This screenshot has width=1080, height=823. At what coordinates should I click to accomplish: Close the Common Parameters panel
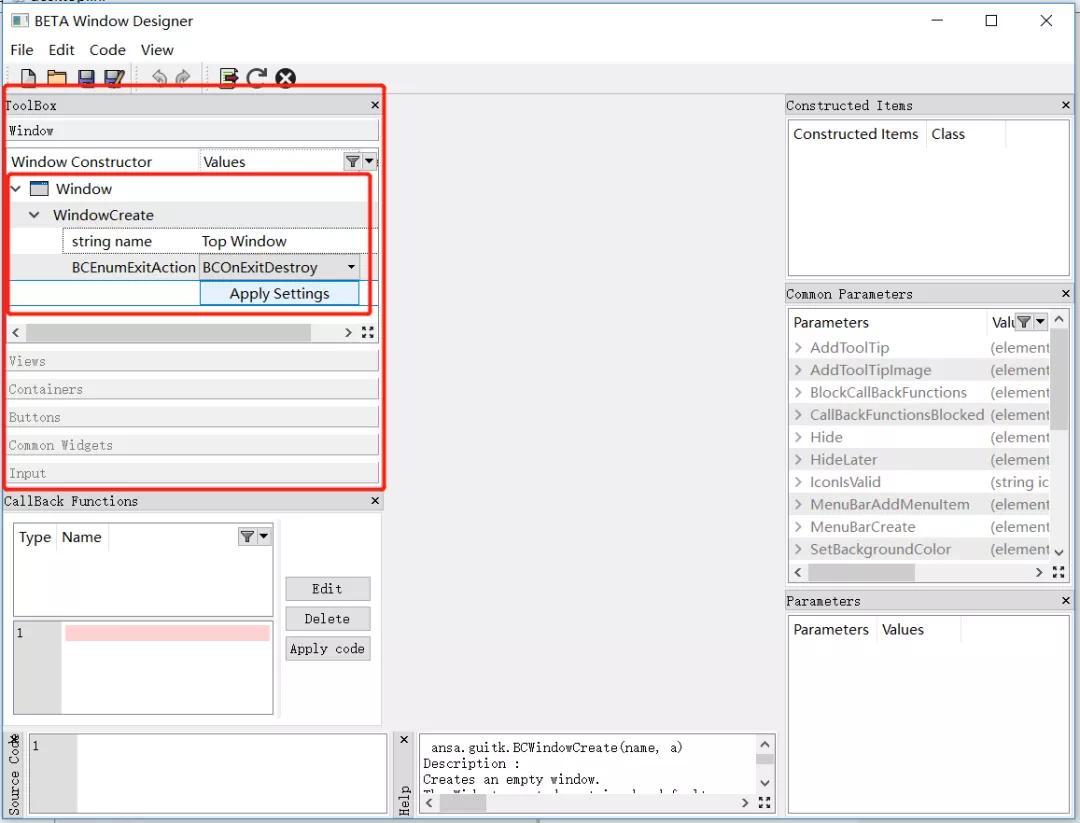click(x=1066, y=293)
